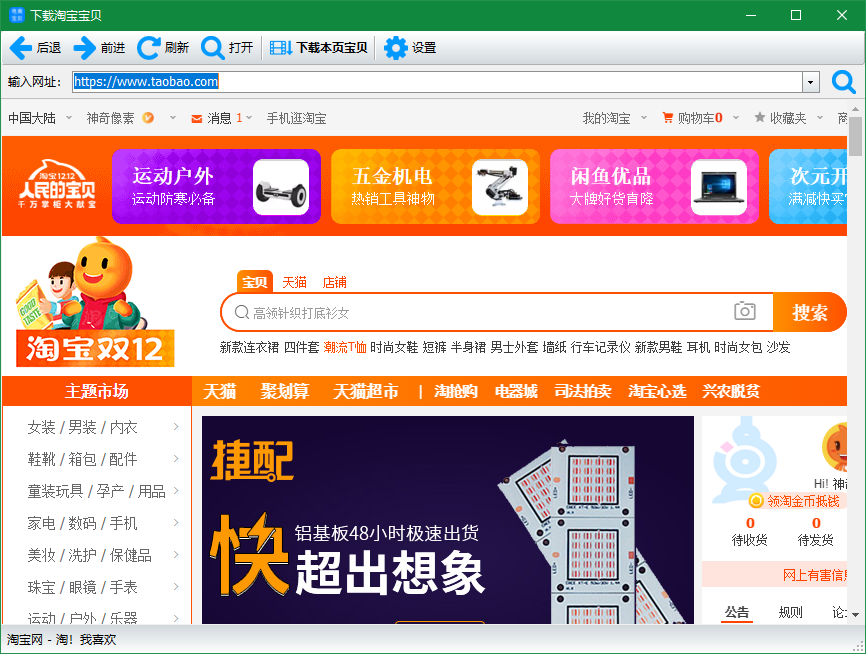The image size is (866, 654).
Task: Open the 天猫 navigation item
Action: tap(219, 392)
